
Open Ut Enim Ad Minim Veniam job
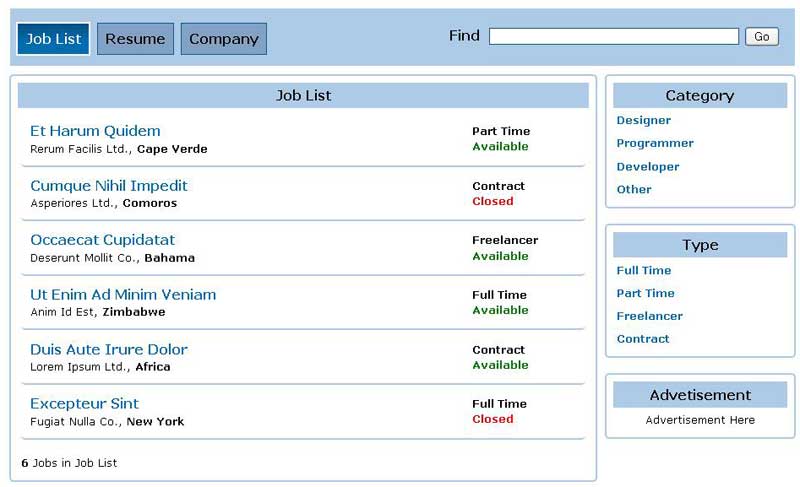123,295
